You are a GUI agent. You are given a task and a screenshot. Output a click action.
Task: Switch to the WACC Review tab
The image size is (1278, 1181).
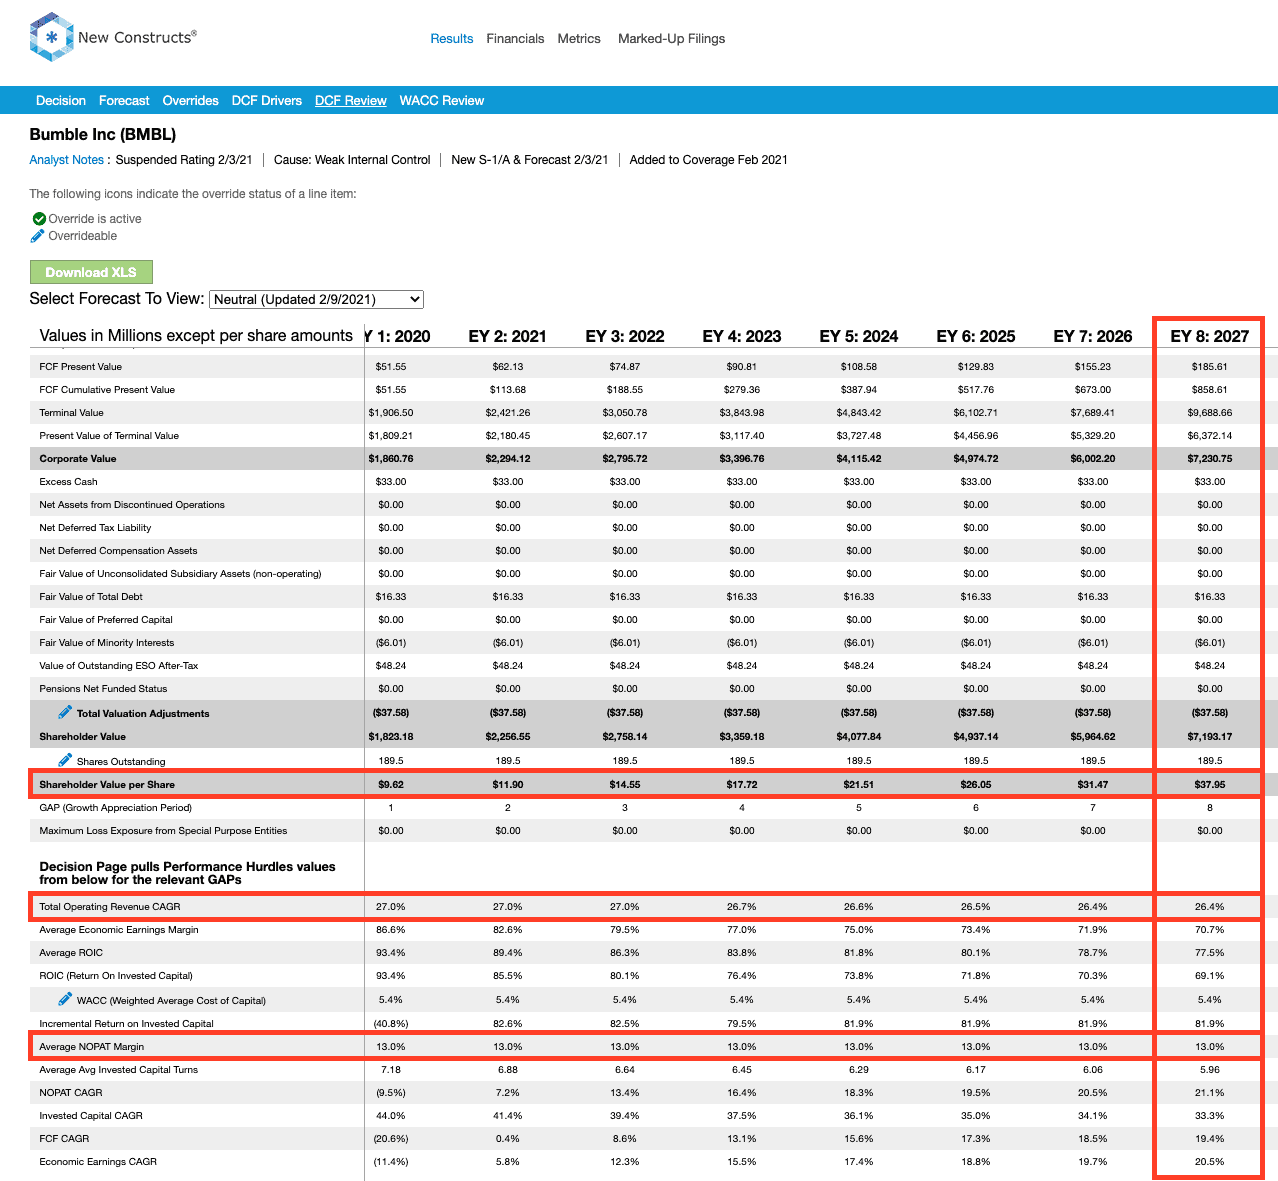pyautogui.click(x=442, y=101)
